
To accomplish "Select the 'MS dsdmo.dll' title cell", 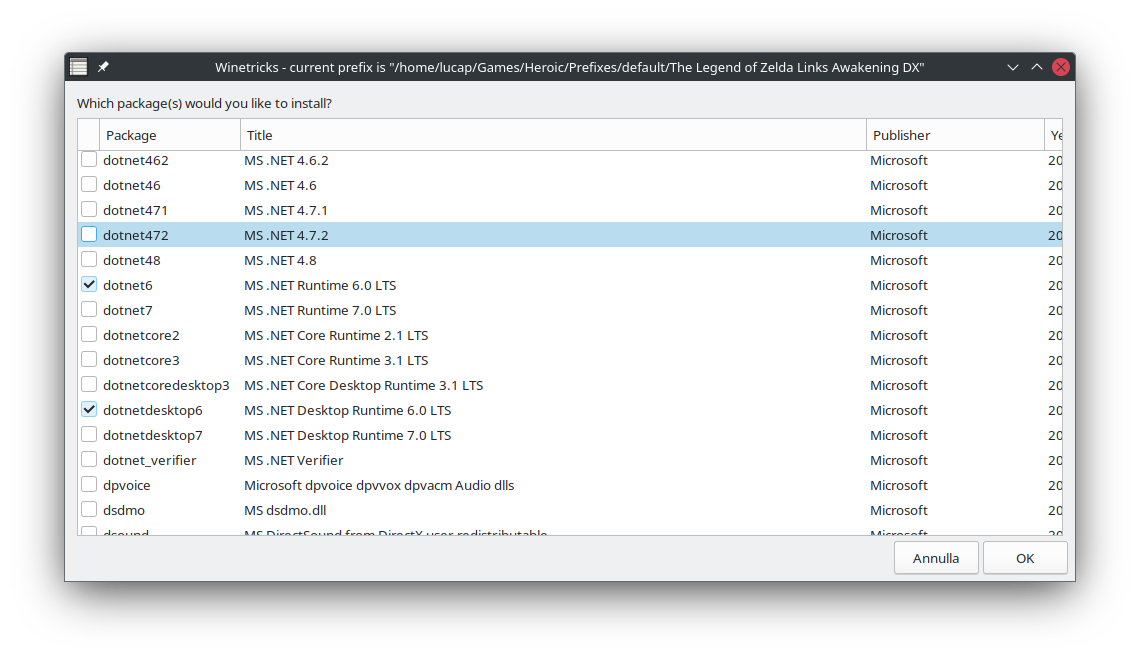I will [285, 510].
